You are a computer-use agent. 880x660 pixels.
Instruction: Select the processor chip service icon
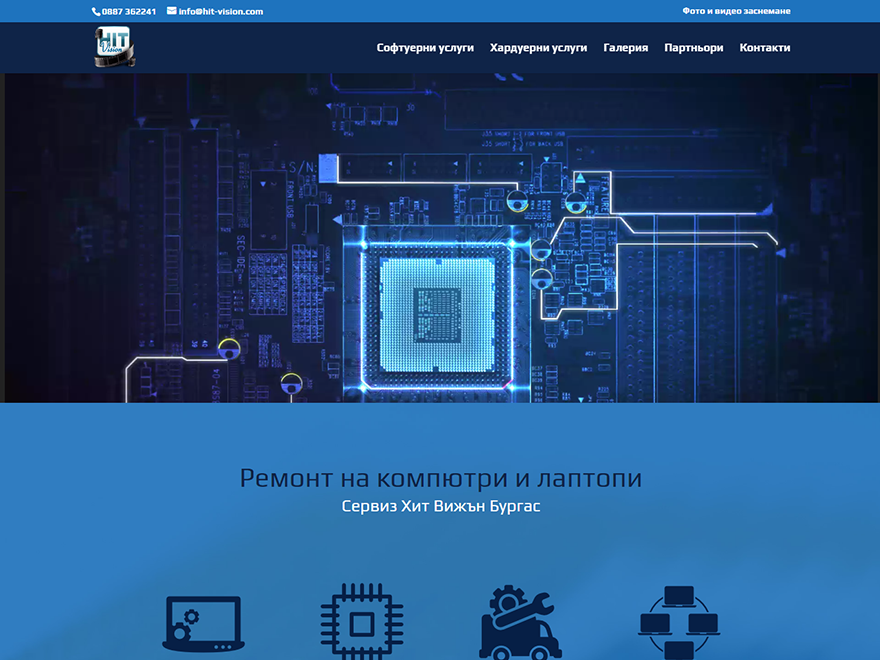362,622
